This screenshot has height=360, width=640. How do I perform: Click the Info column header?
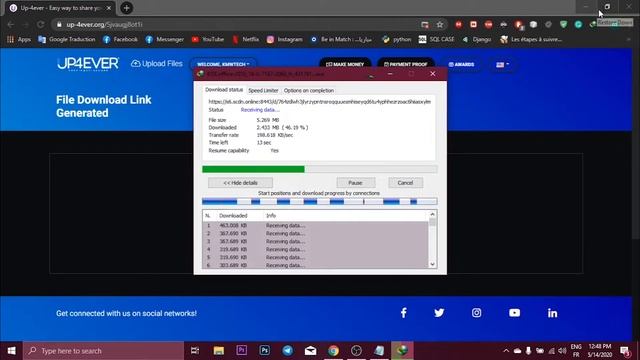pyautogui.click(x=271, y=216)
